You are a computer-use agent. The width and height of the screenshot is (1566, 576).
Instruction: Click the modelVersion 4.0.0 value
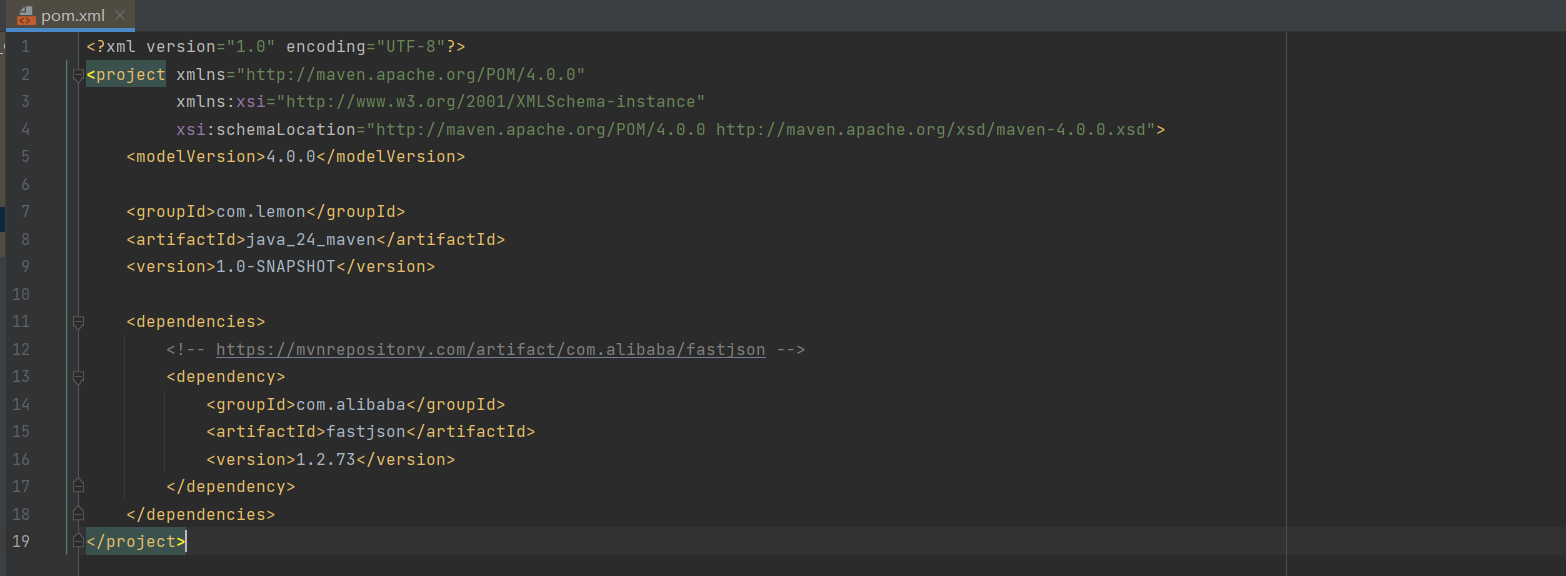(291, 157)
